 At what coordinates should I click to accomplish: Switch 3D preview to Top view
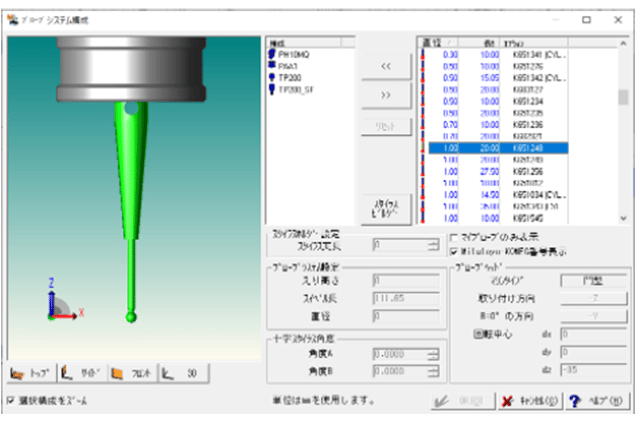click(31, 373)
